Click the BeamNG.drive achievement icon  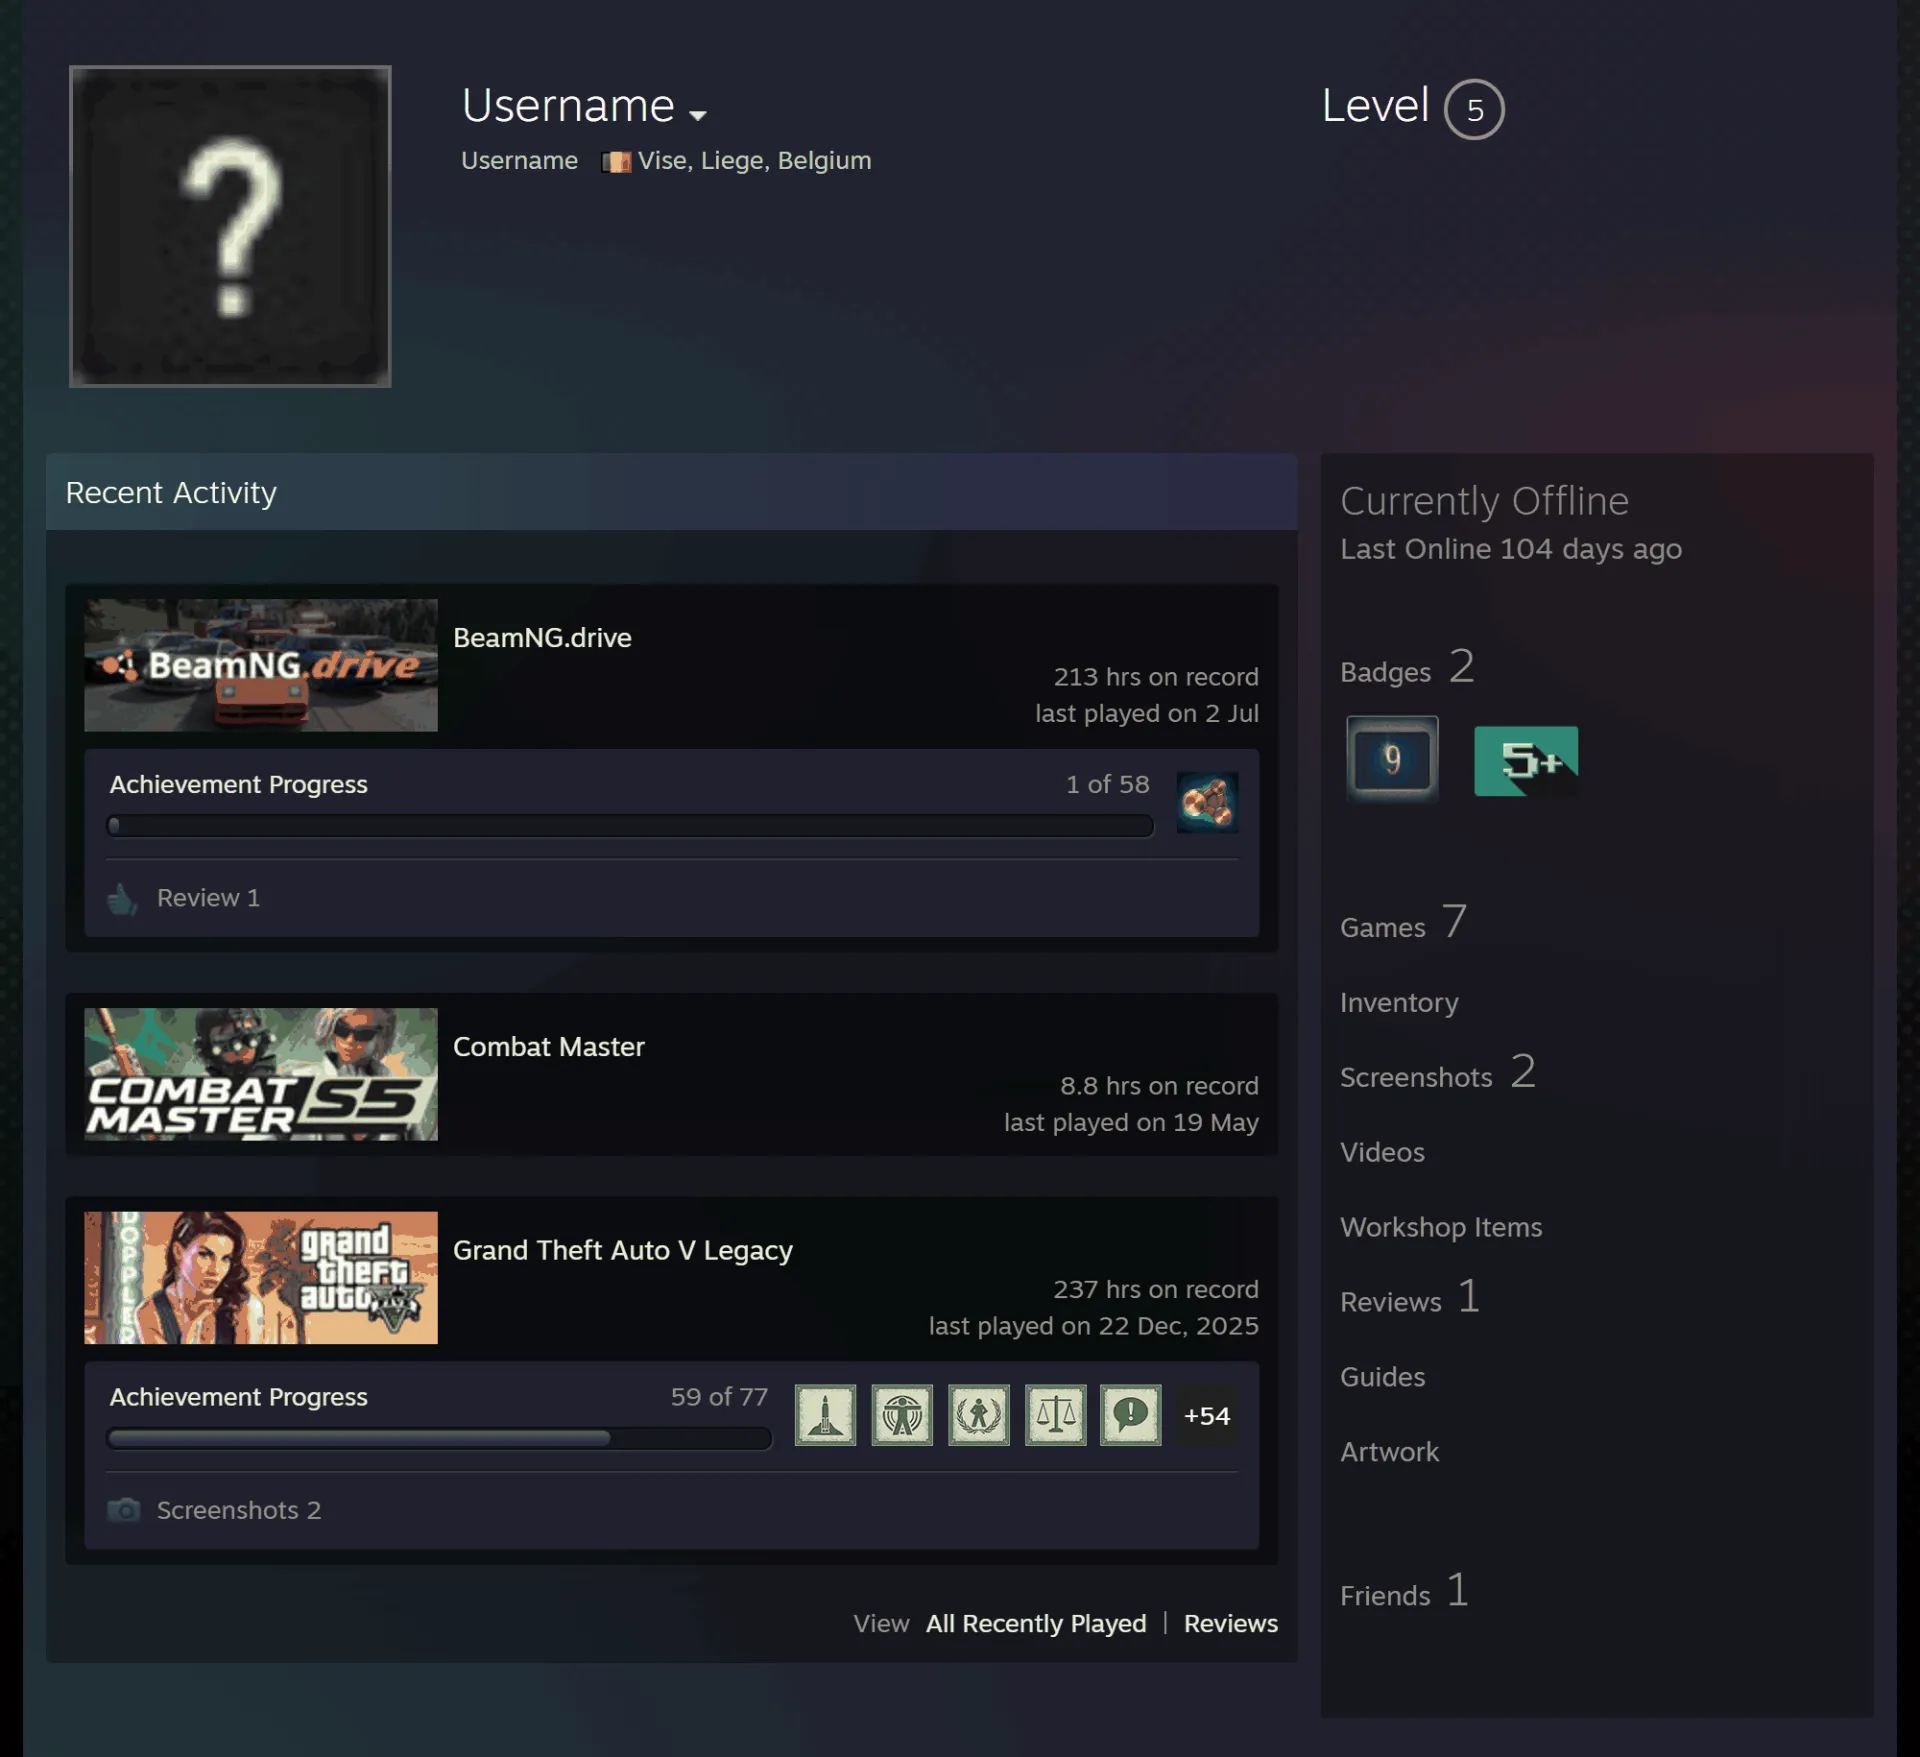coord(1207,802)
